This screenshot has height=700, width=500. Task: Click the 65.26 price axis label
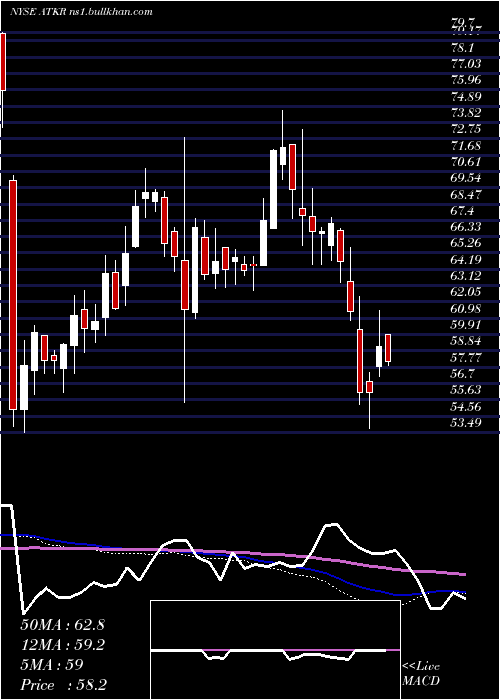(x=467, y=243)
